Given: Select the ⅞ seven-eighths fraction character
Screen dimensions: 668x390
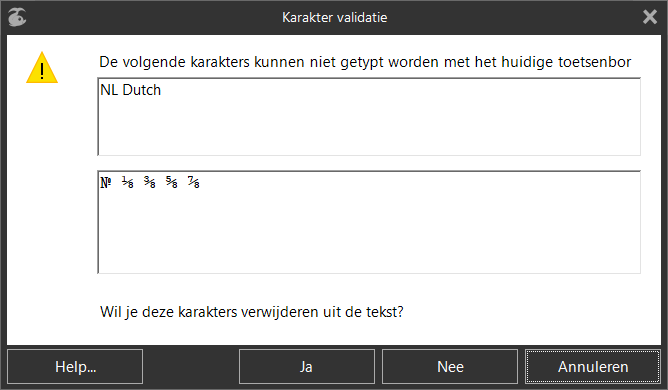Looking at the screenshot, I should 193,182.
